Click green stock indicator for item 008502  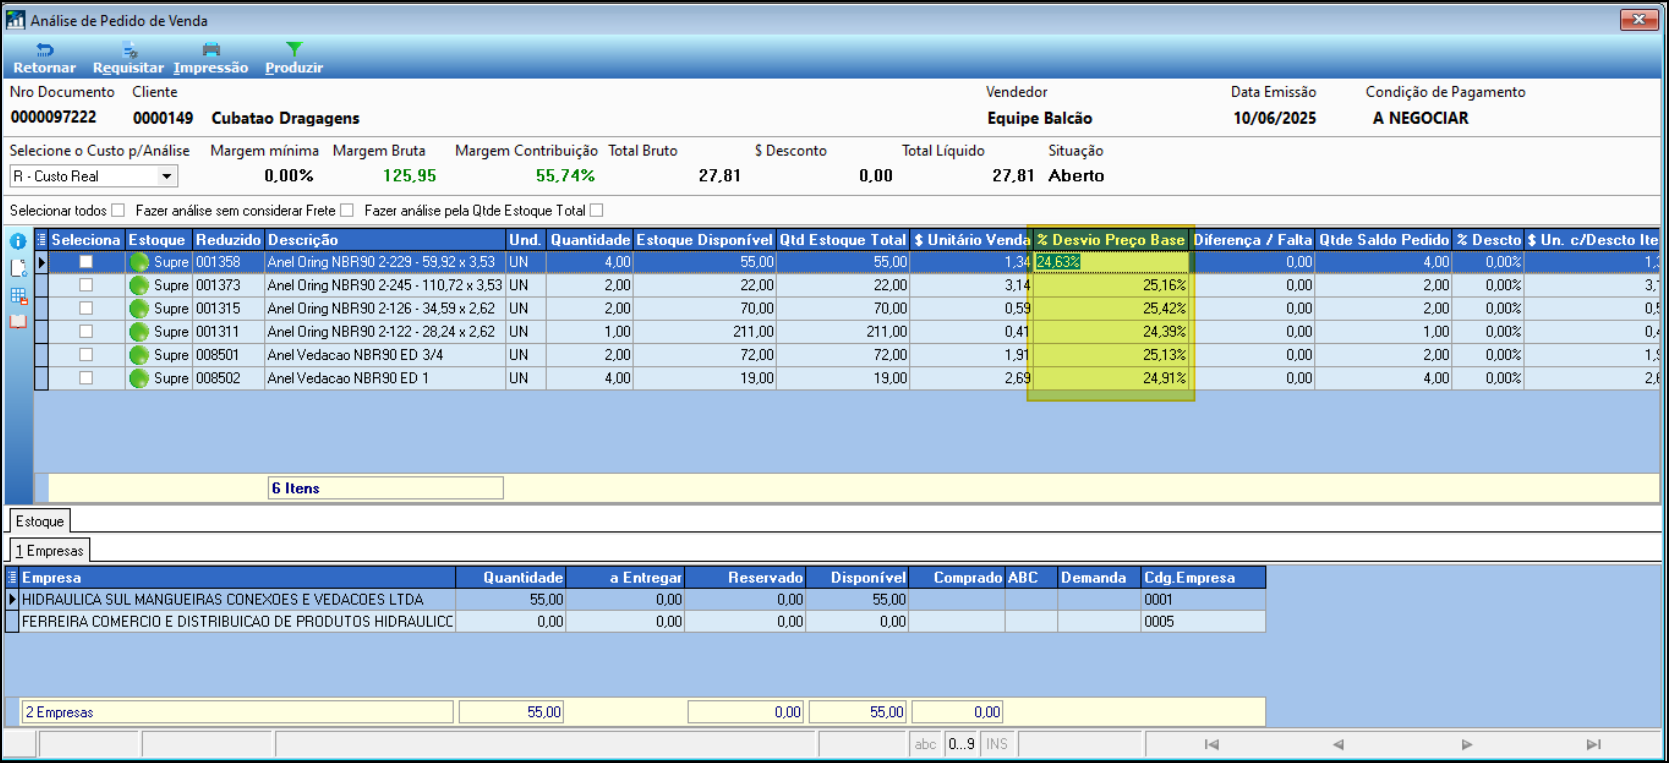click(x=139, y=378)
